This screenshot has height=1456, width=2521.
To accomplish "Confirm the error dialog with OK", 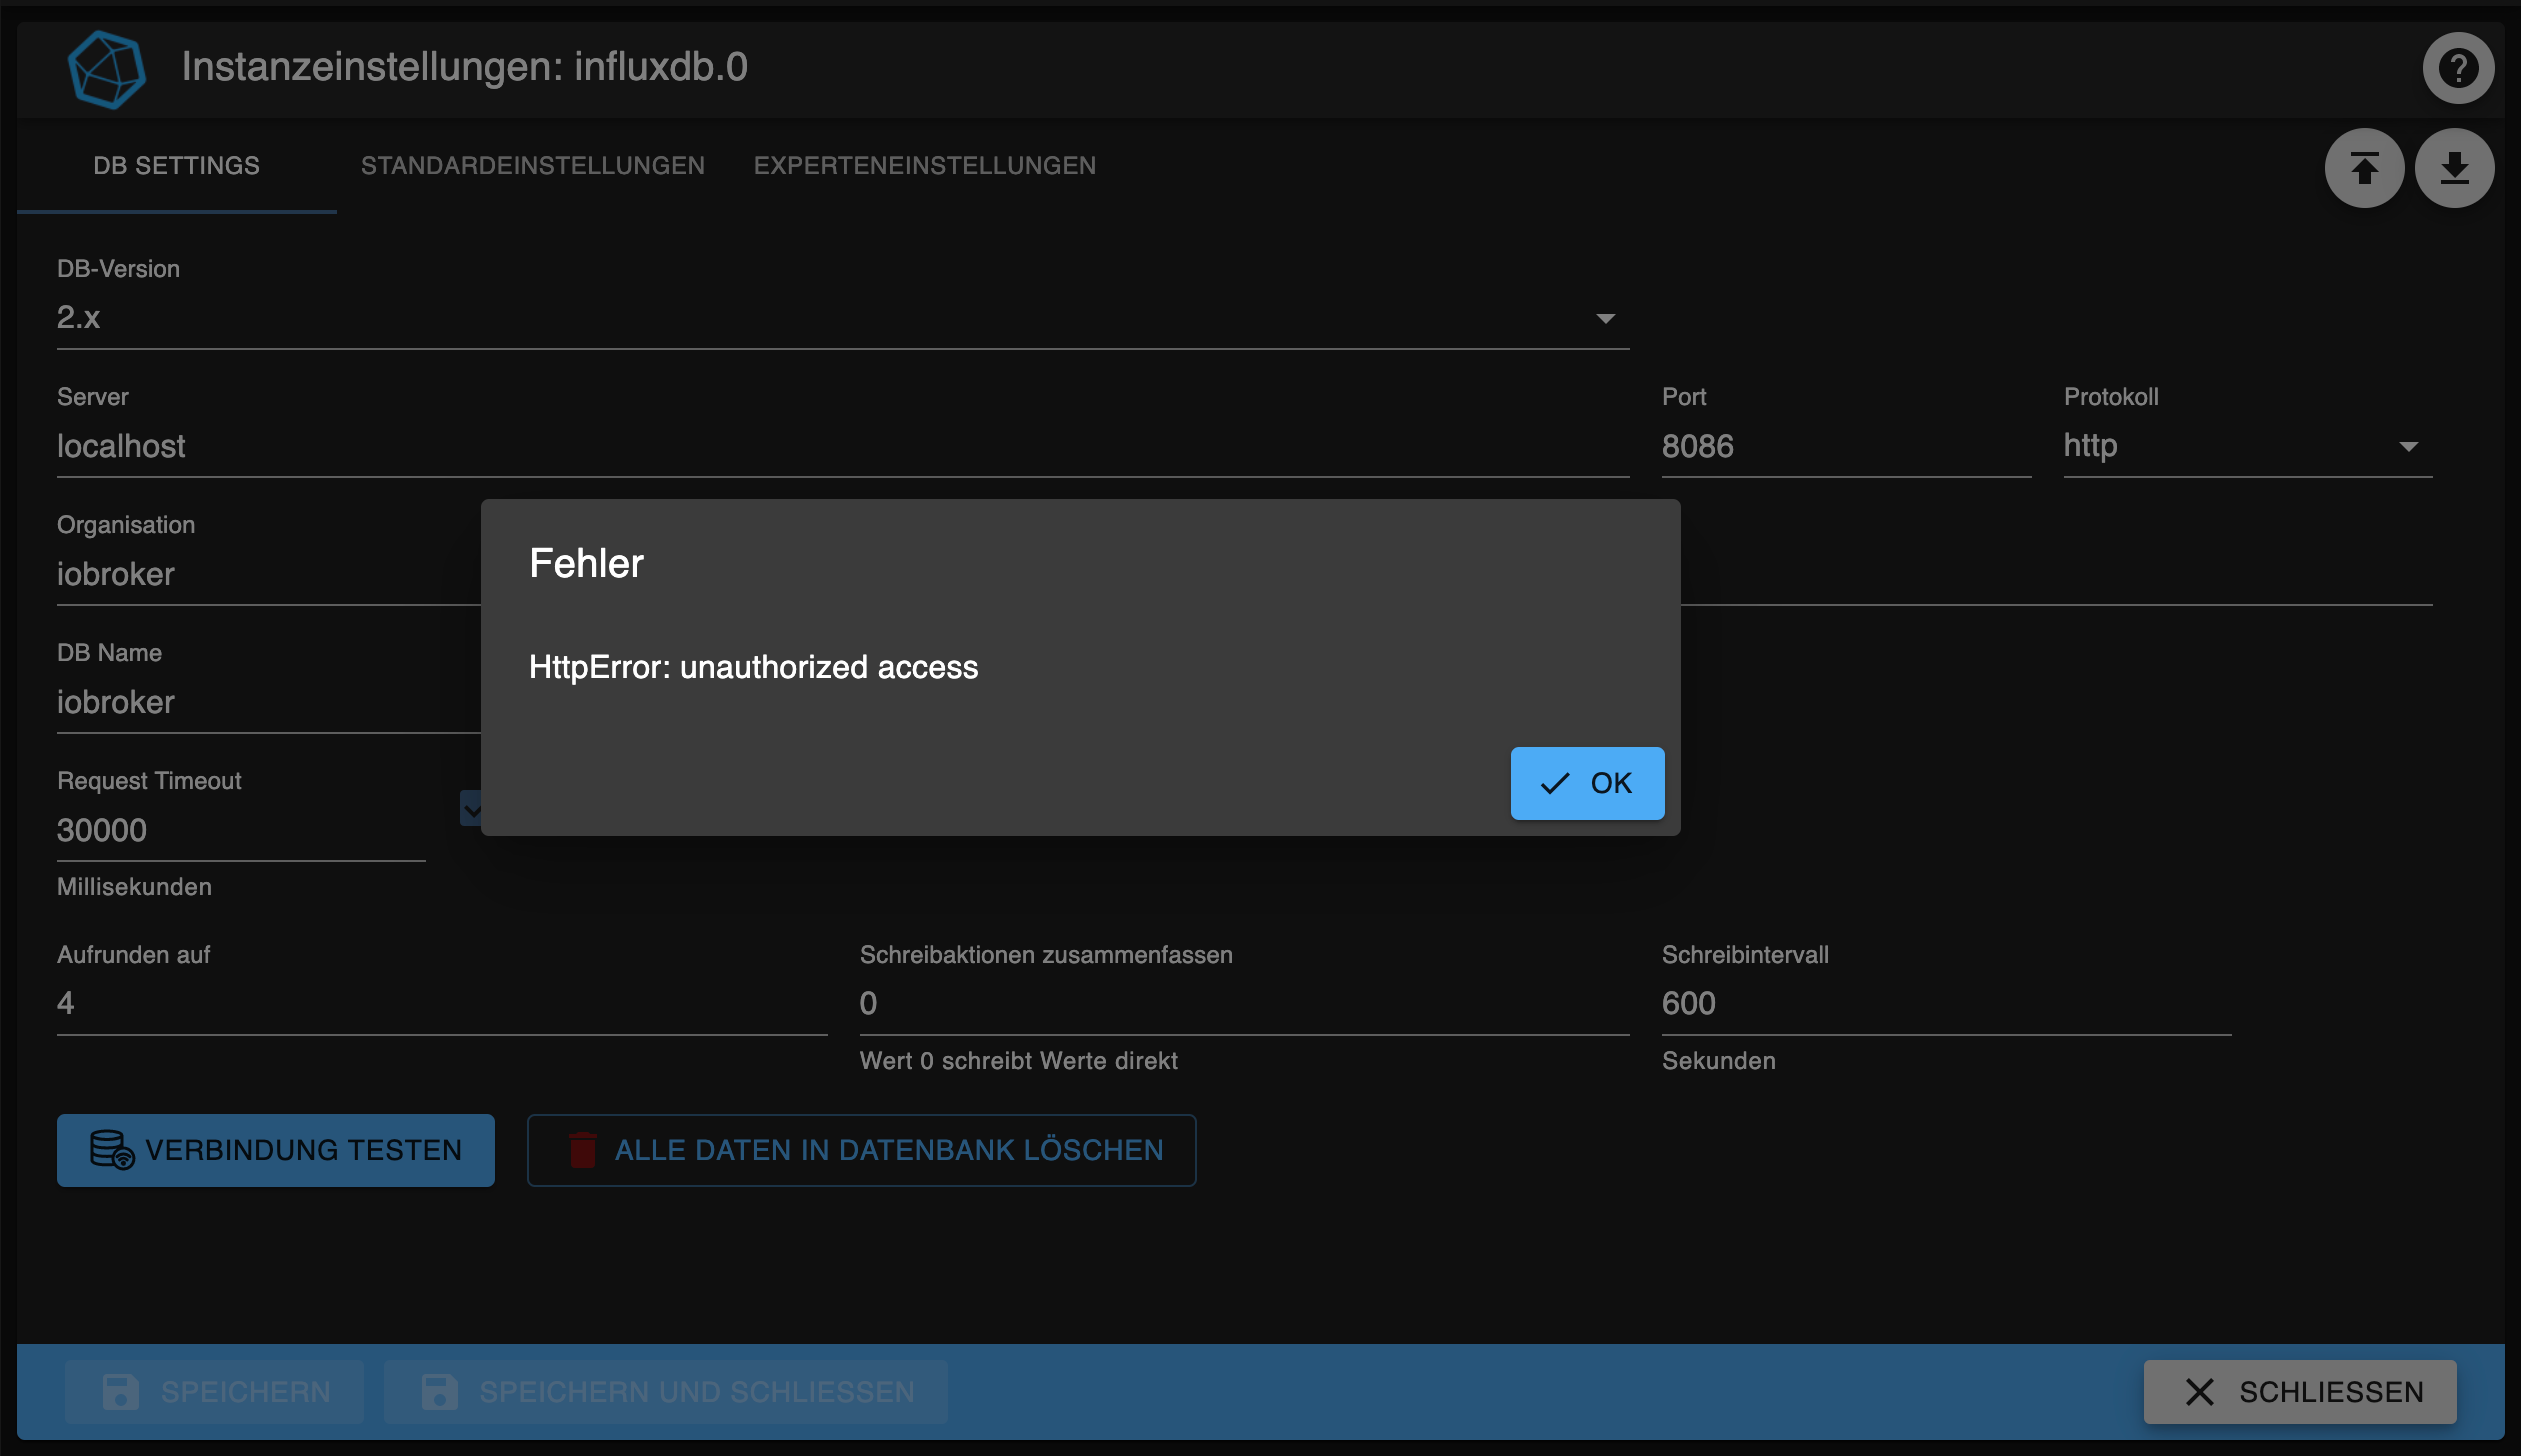I will click(x=1587, y=783).
